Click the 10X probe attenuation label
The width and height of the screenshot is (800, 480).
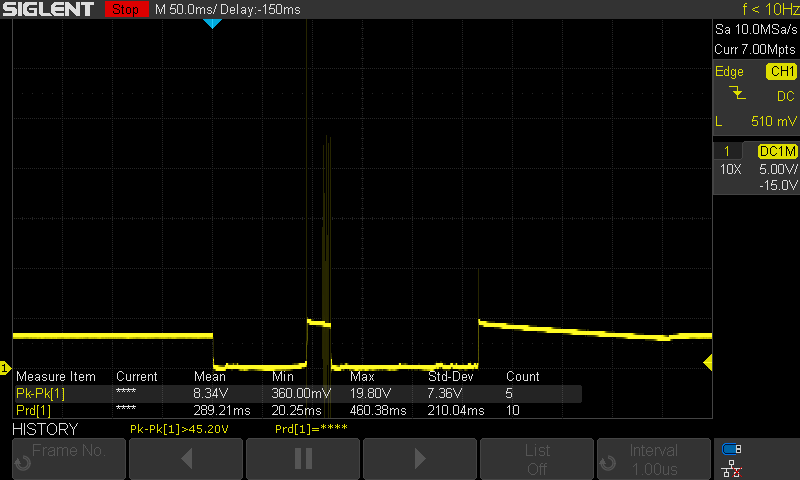(731, 169)
